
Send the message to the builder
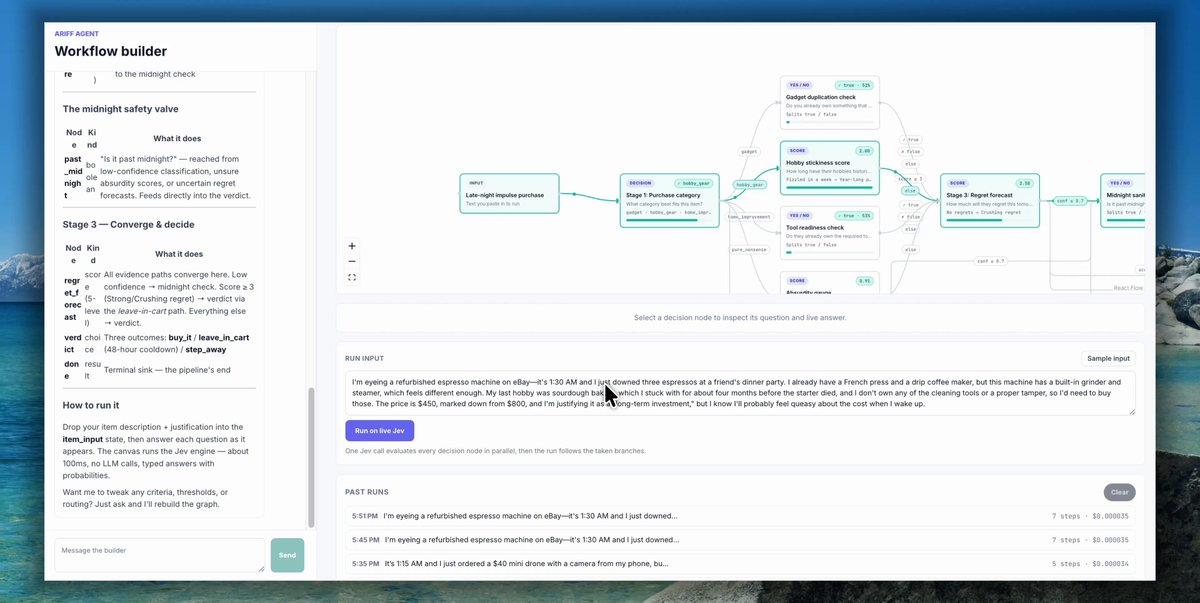click(287, 555)
